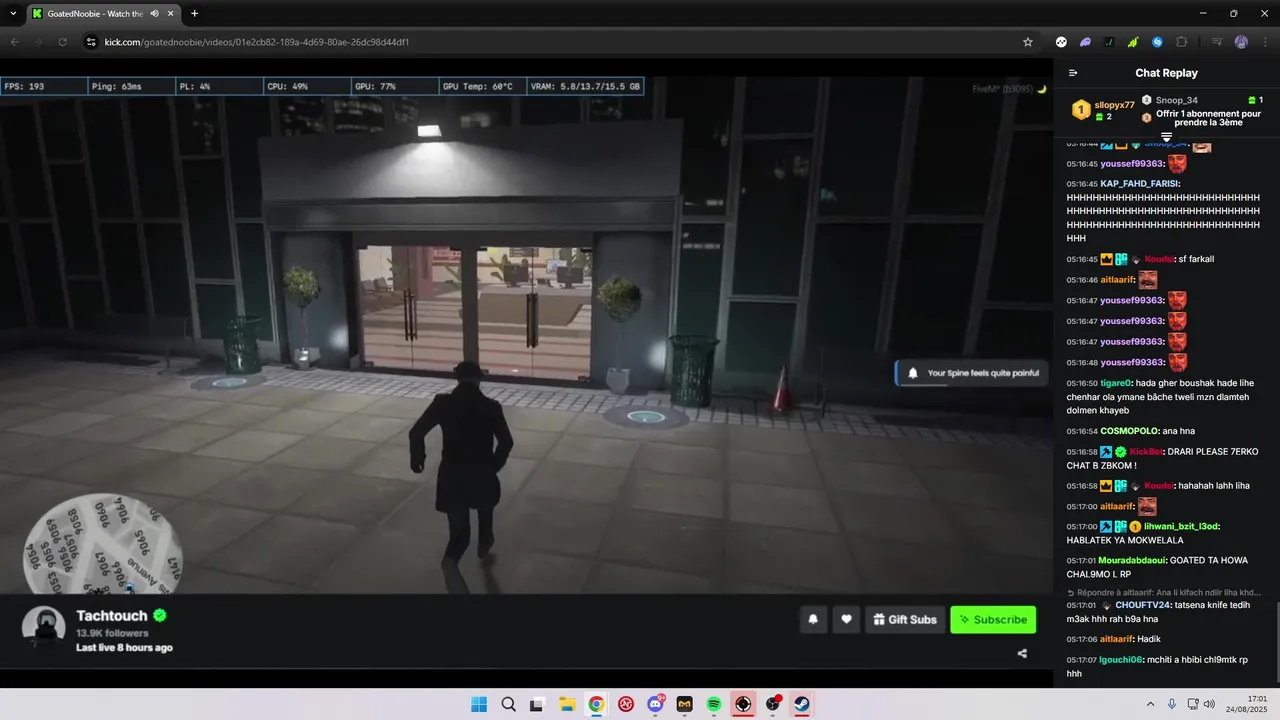
Task: Click the notification bell next to Gift Subs
Action: [813, 620]
